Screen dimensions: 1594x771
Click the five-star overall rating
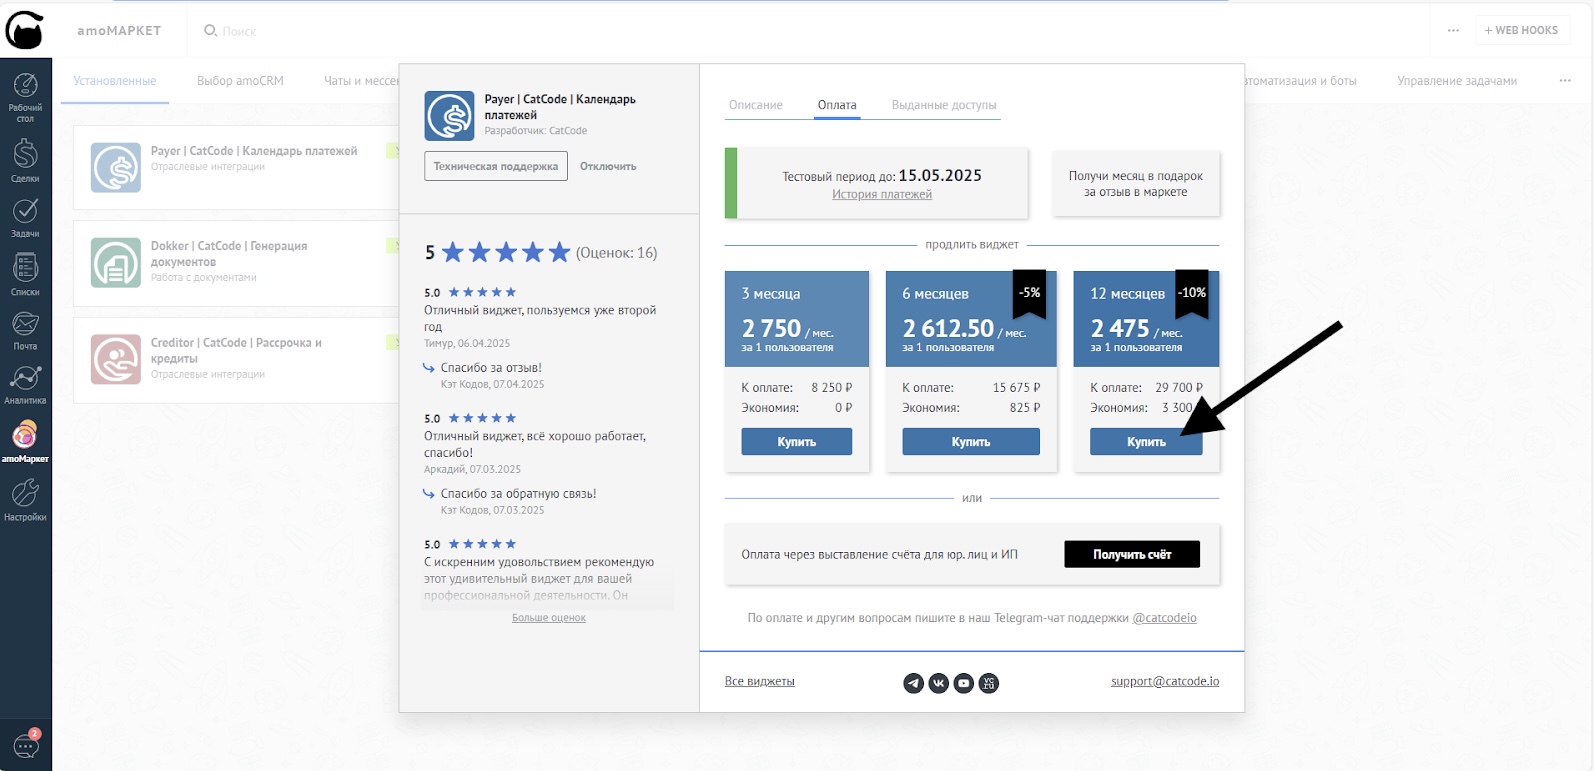coord(506,252)
